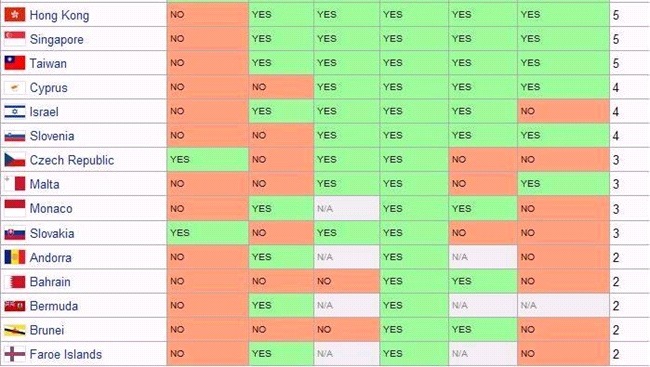Select the red NO cell ending Israel row
Screen dimensions: 650x367
(x=563, y=111)
